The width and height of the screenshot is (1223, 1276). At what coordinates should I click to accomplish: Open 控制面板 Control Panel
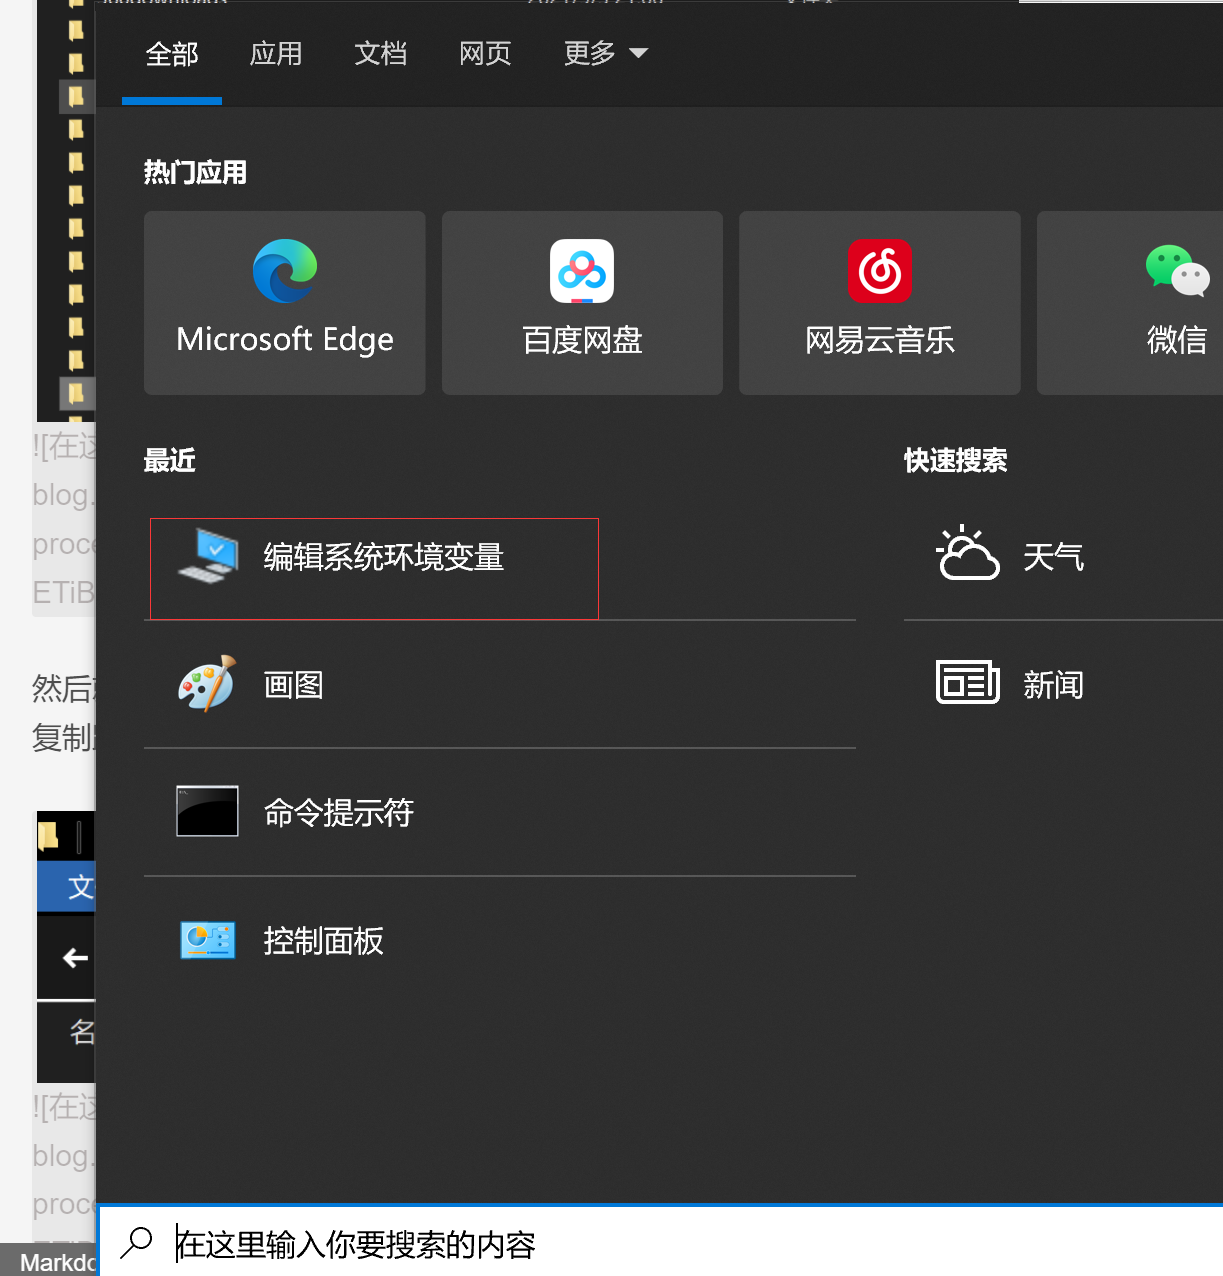coord(322,940)
